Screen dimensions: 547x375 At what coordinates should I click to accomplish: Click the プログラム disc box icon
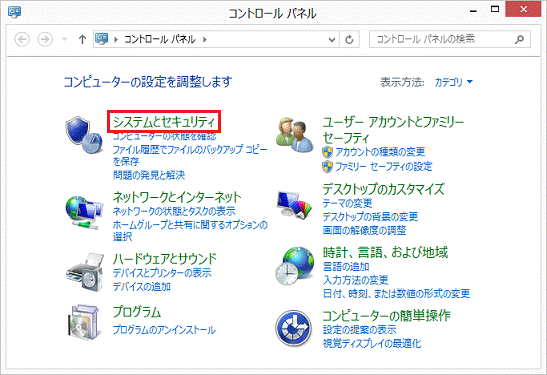[x=83, y=322]
